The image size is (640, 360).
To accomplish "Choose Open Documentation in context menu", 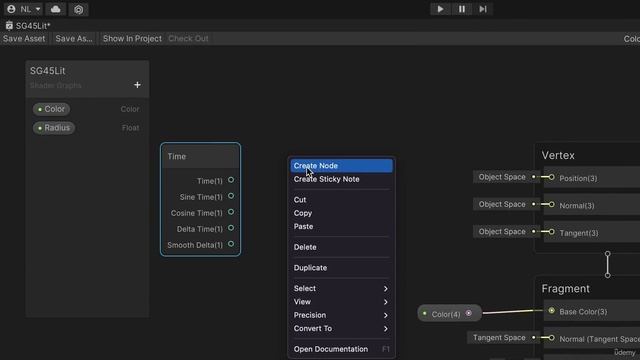I will [341, 349].
